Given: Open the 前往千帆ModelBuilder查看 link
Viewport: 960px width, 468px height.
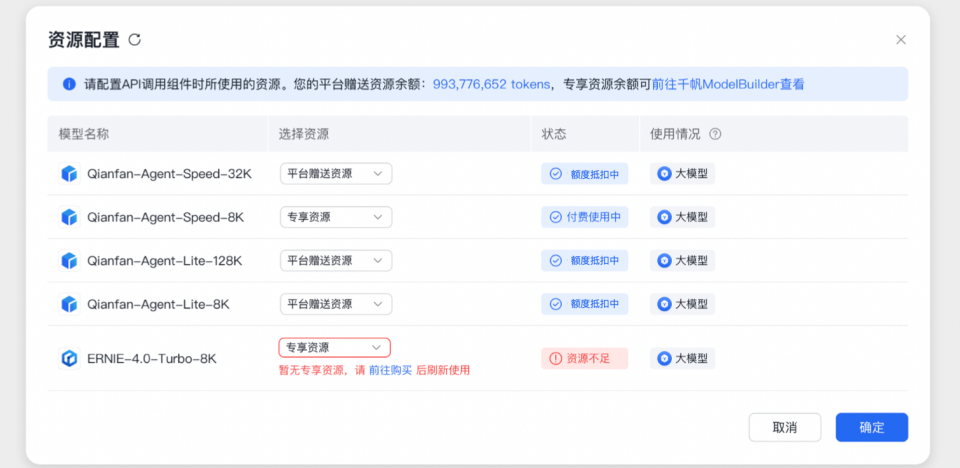Looking at the screenshot, I should (728, 84).
